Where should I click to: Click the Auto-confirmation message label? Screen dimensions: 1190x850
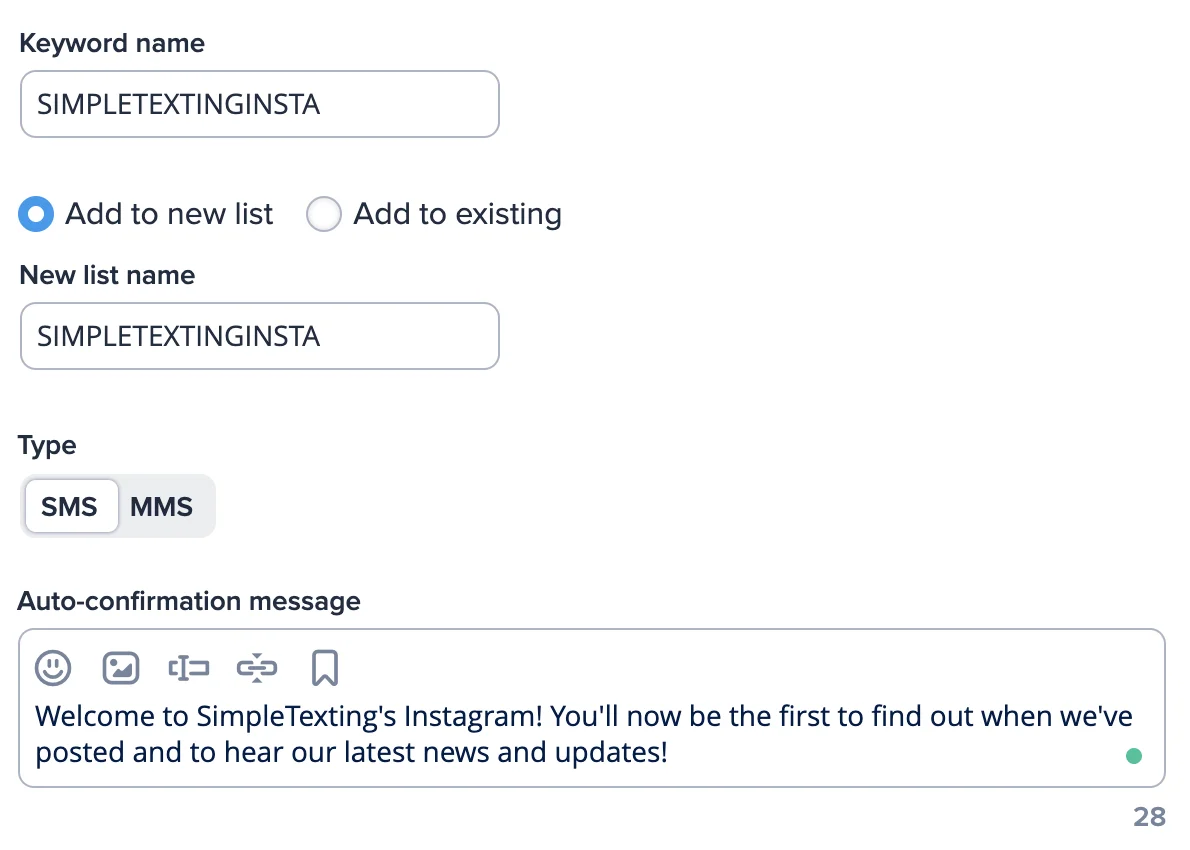188,601
